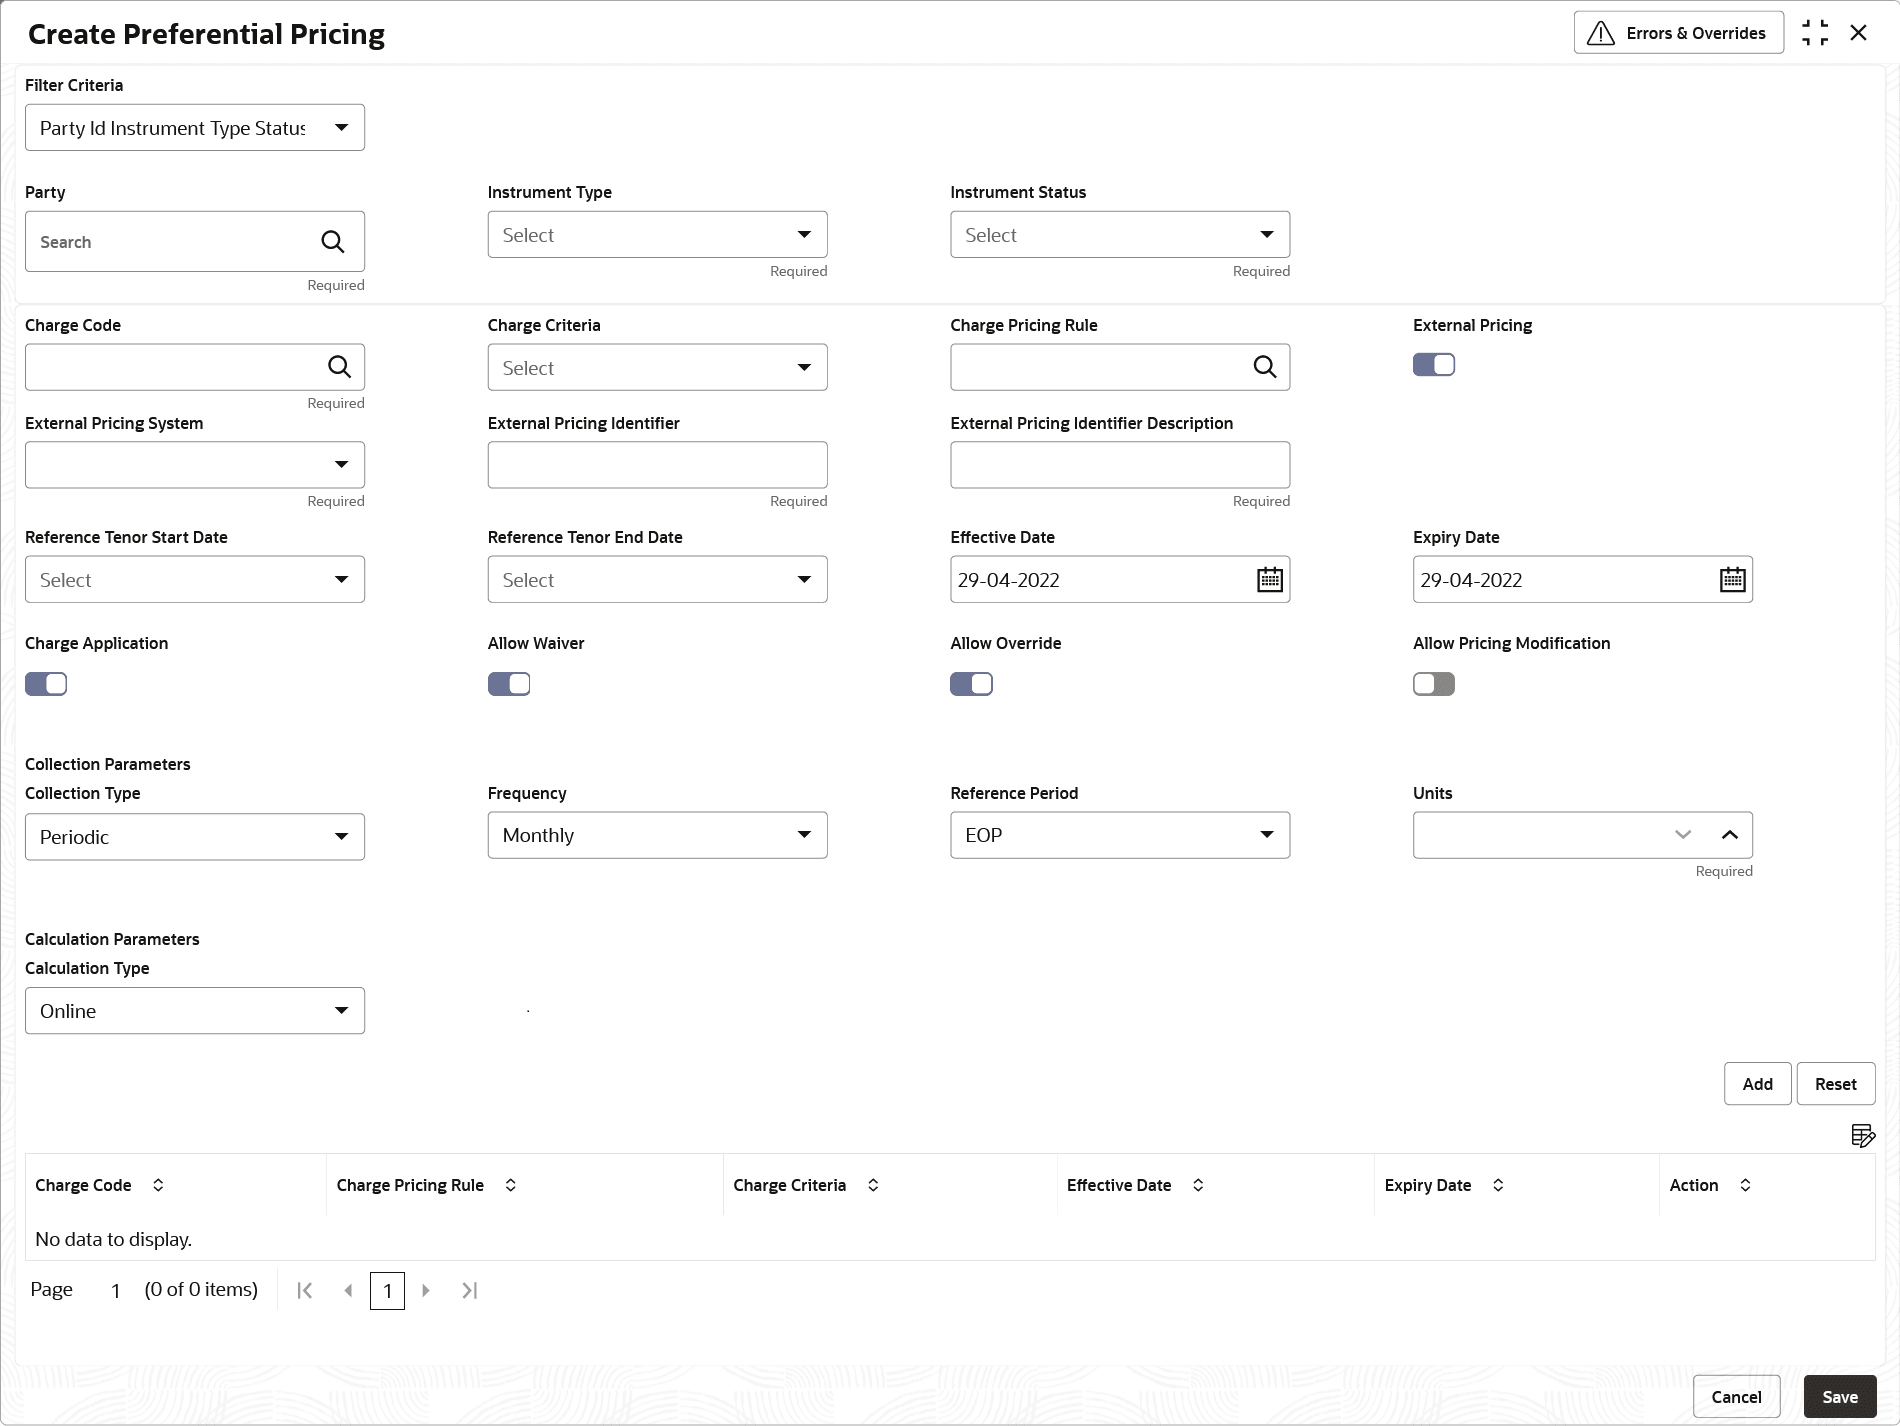Open Errors & Overrides panel
The image size is (1900, 1426).
tap(1678, 33)
